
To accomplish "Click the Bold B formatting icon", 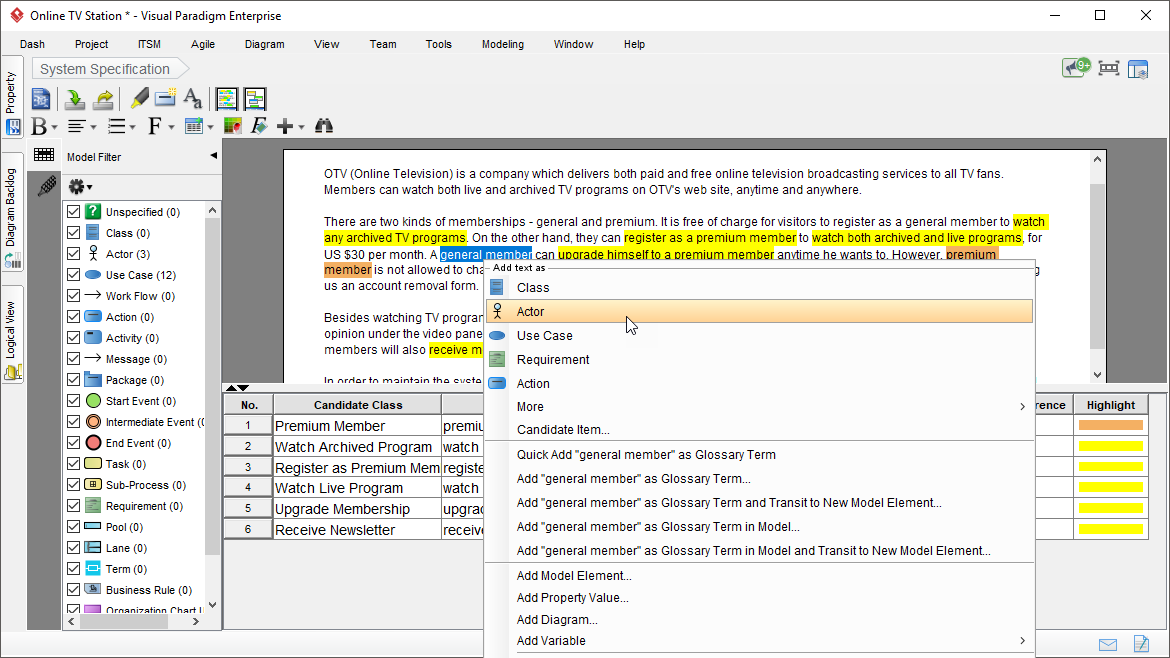I will pos(39,127).
